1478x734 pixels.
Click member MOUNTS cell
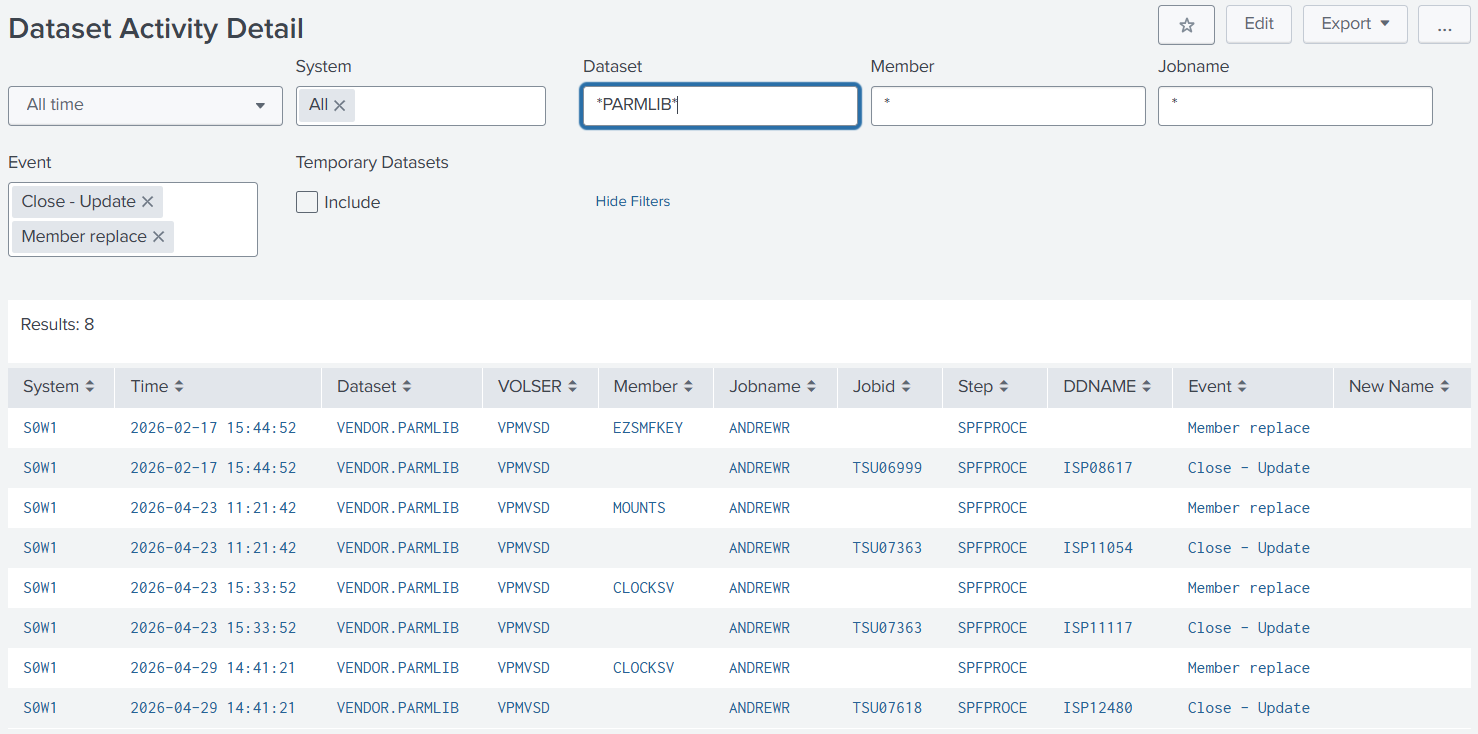(x=639, y=508)
